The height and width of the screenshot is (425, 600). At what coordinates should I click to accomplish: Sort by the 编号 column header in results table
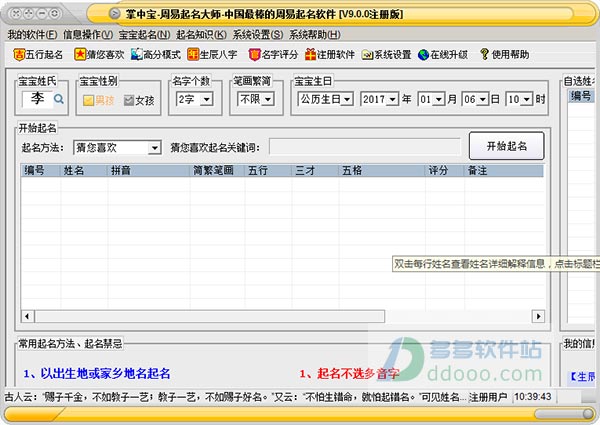41,170
